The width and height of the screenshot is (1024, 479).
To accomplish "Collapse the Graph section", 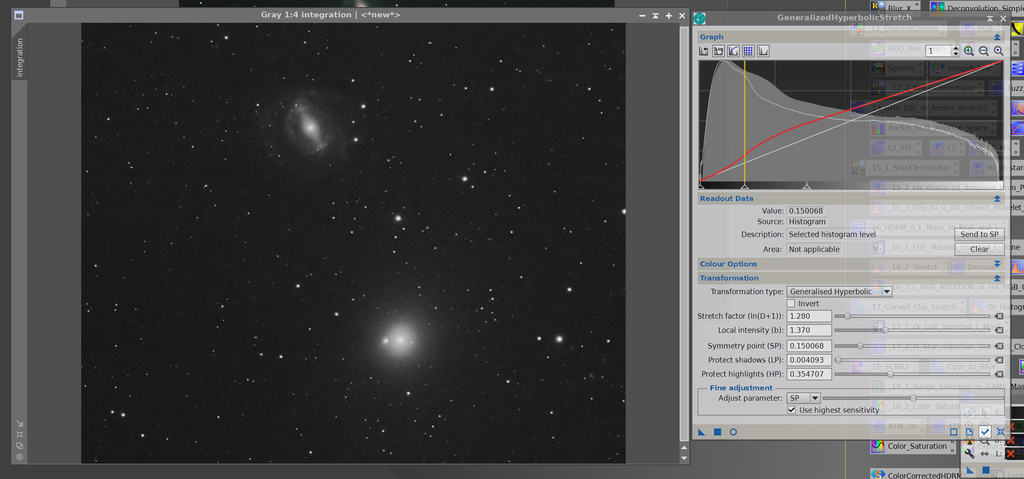I will [x=997, y=37].
